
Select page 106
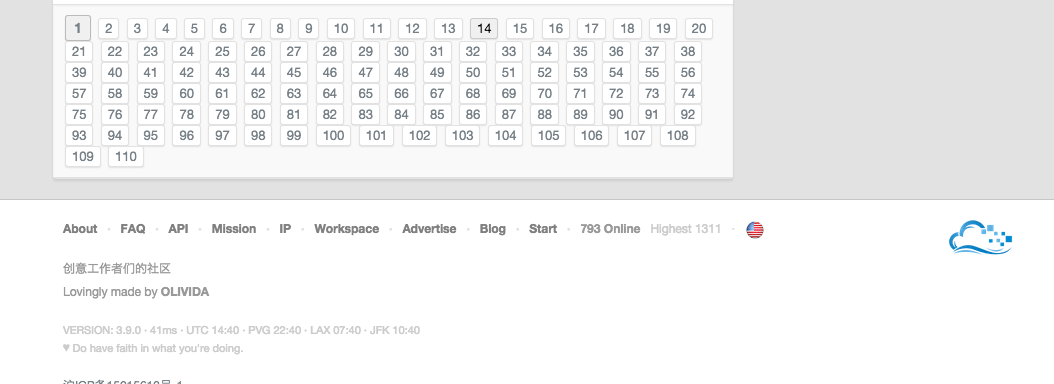pos(592,136)
